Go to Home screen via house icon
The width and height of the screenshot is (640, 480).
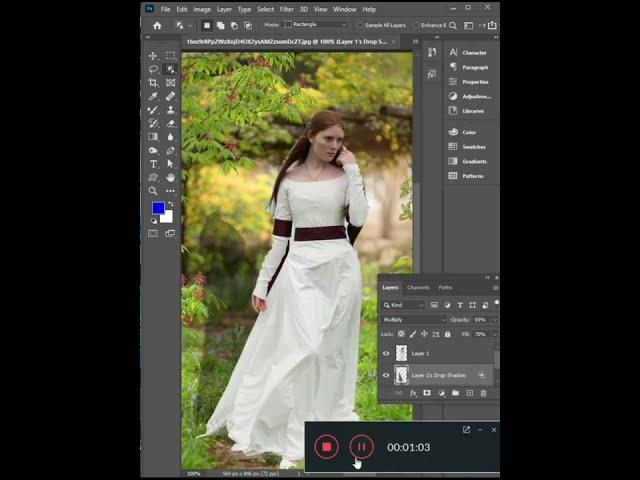[157, 26]
